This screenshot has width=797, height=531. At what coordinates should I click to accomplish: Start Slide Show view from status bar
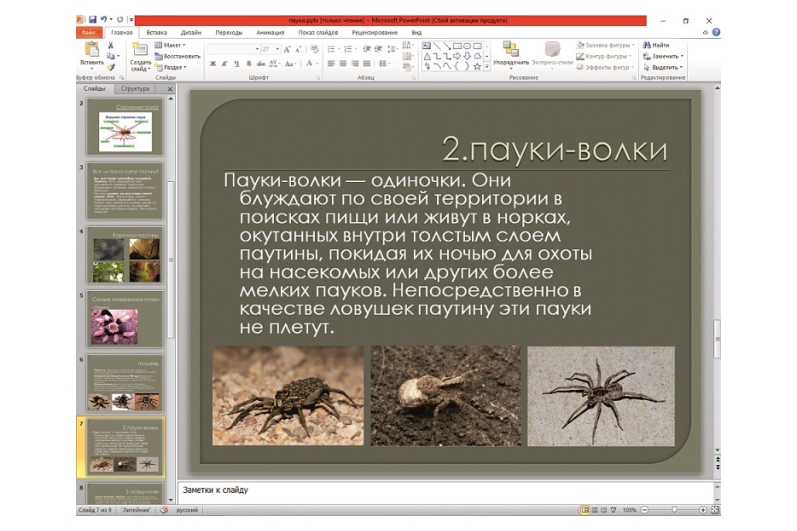point(614,510)
